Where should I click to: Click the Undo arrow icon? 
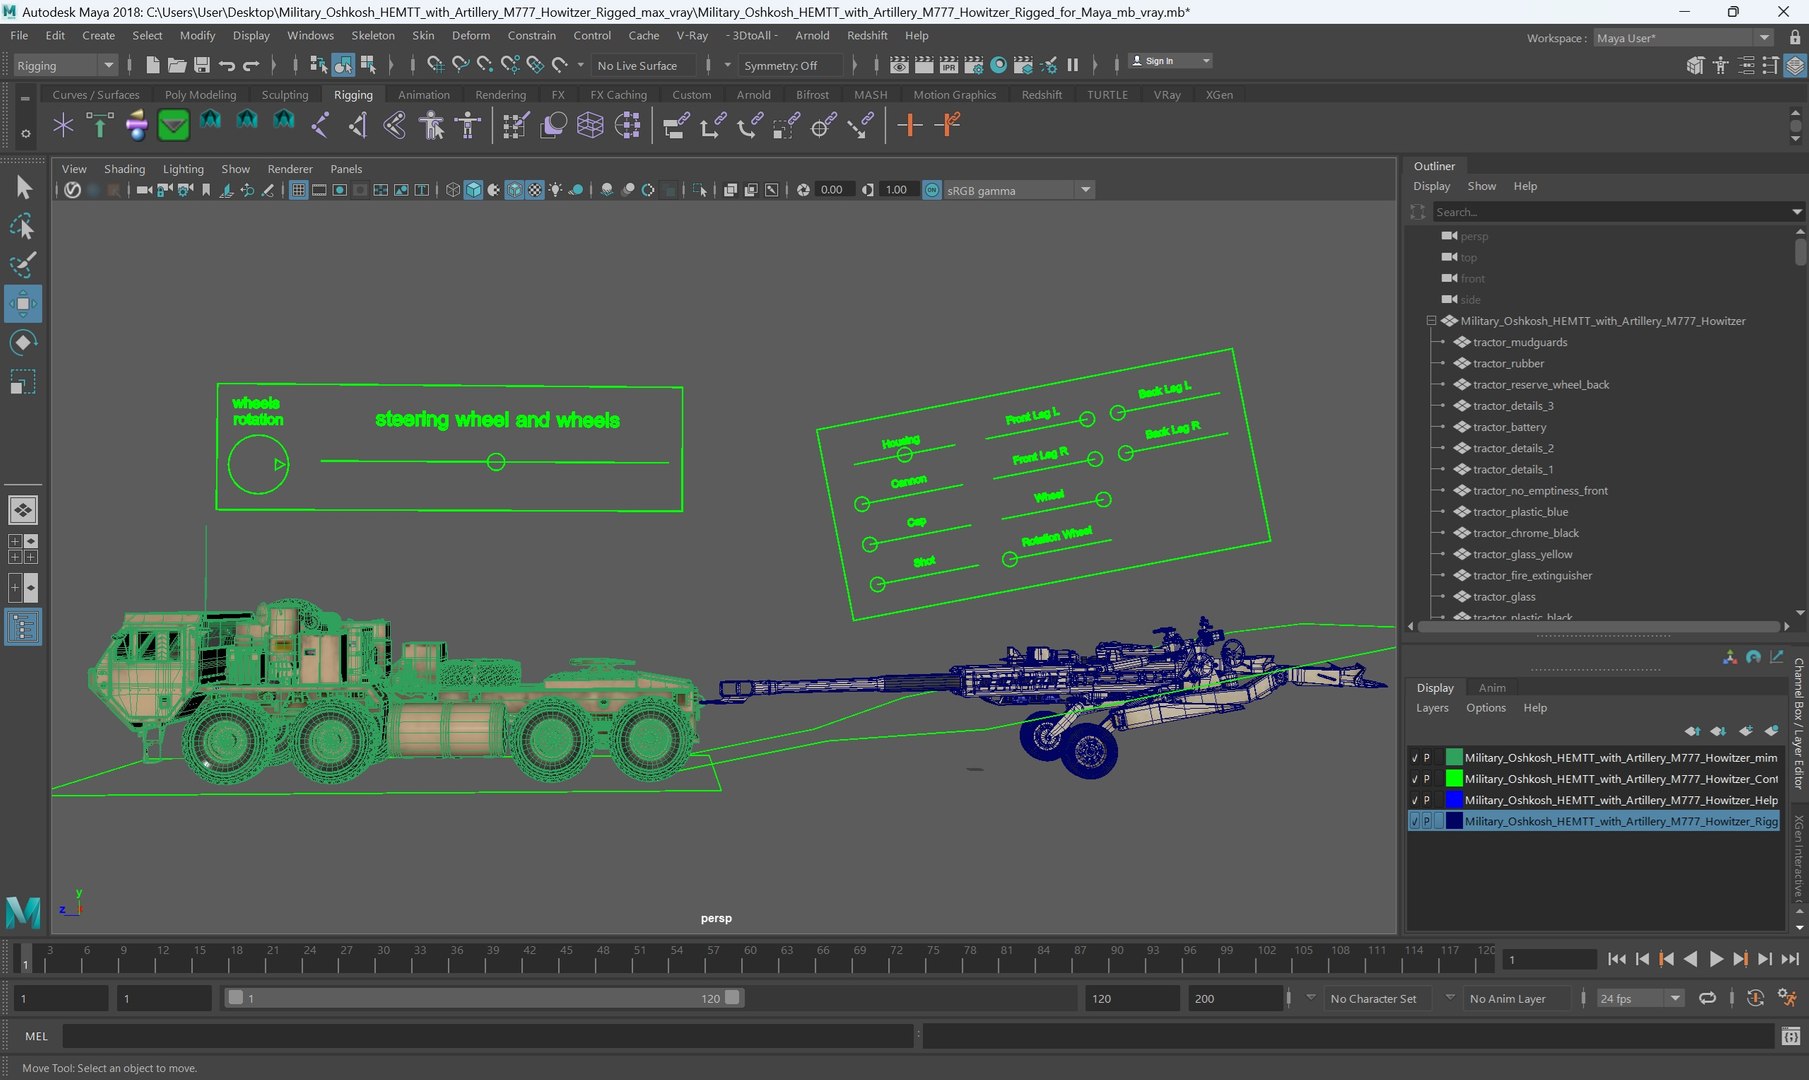(227, 65)
